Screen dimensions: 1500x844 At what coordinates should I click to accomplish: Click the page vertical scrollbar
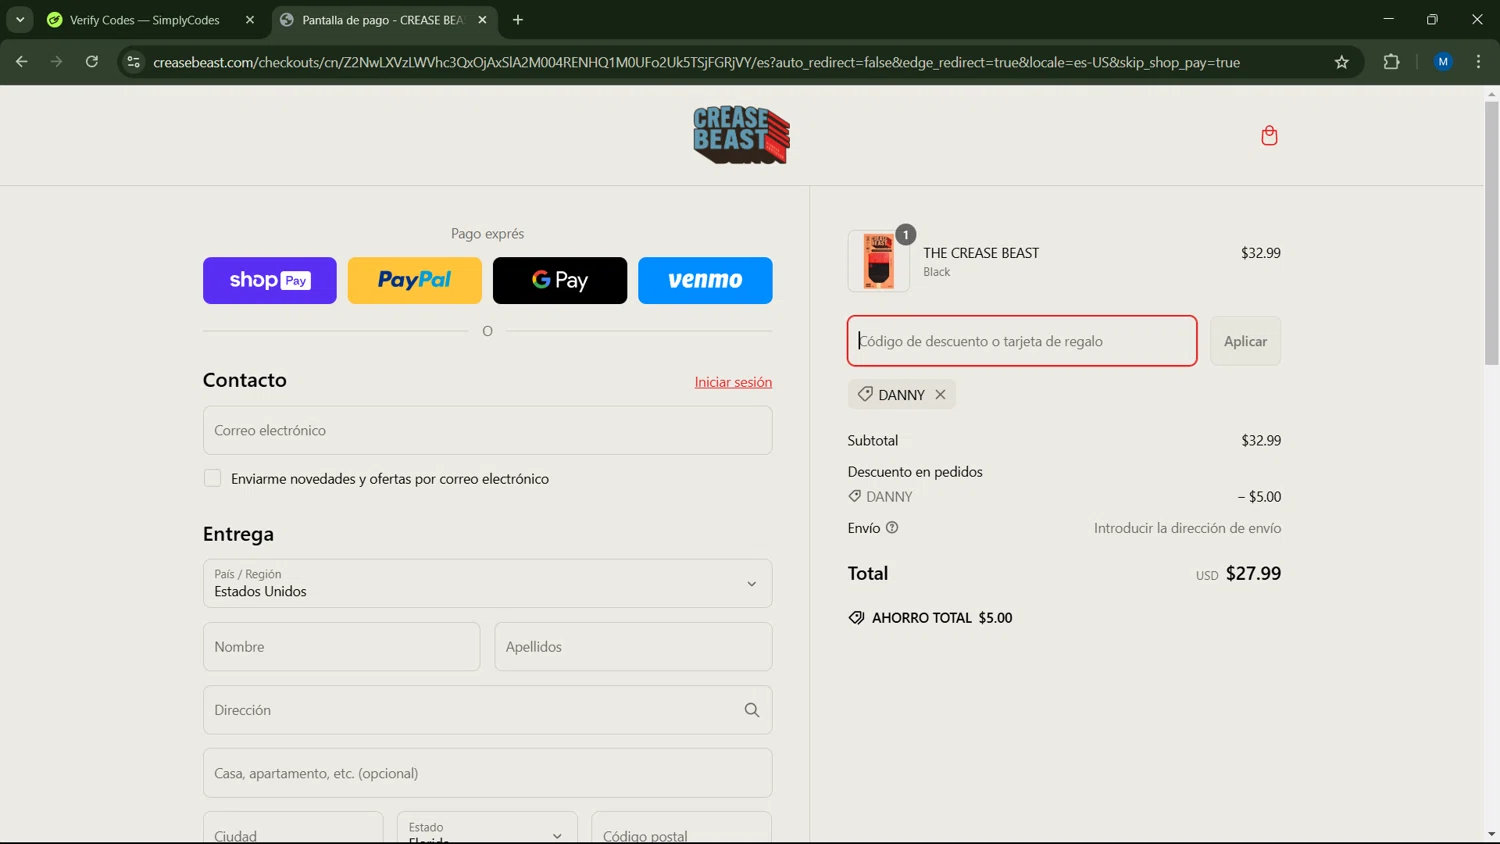(1491, 232)
